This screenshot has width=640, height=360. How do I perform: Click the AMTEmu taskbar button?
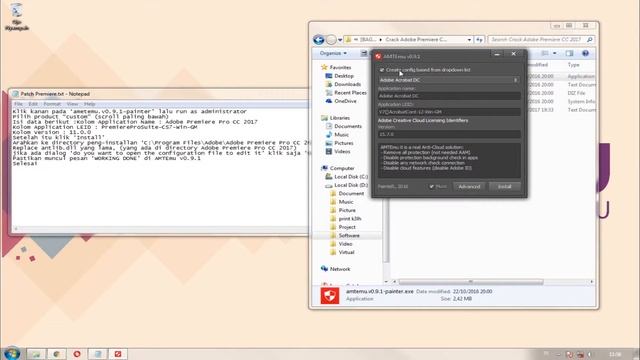[x=118, y=354]
